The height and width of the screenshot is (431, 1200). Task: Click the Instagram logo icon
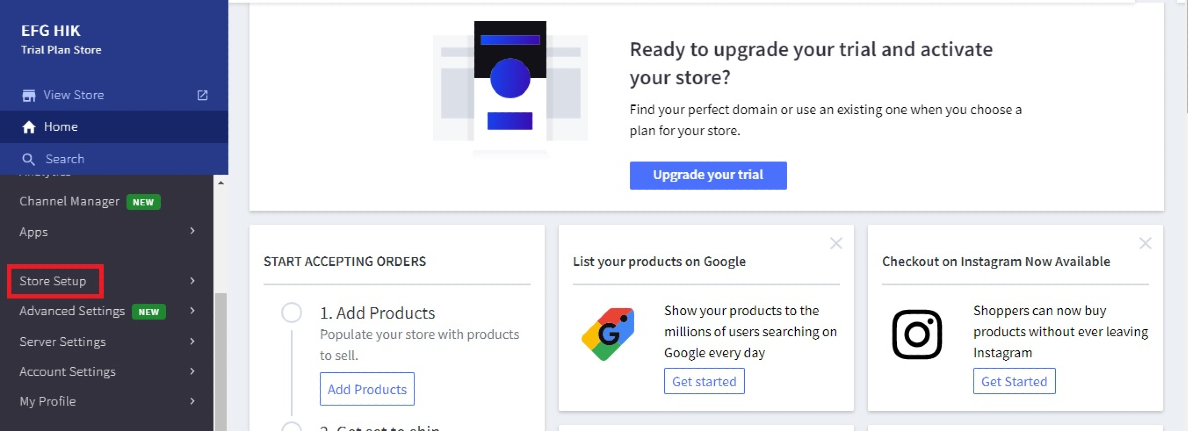click(917, 334)
